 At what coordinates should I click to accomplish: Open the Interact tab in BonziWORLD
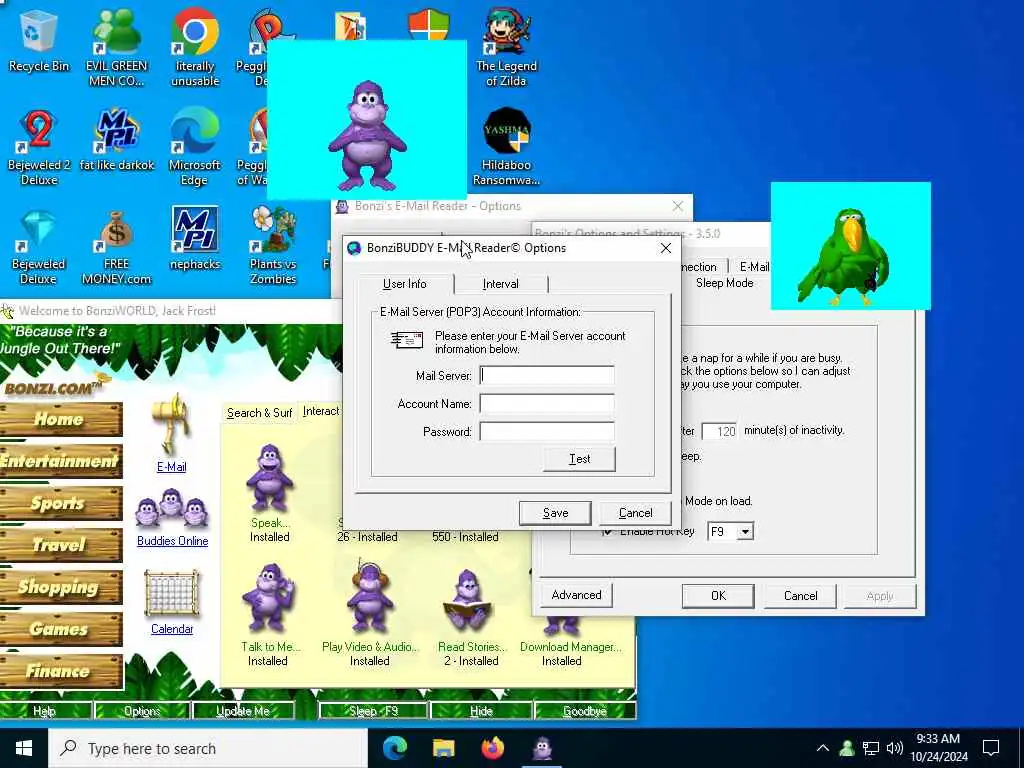coord(321,411)
